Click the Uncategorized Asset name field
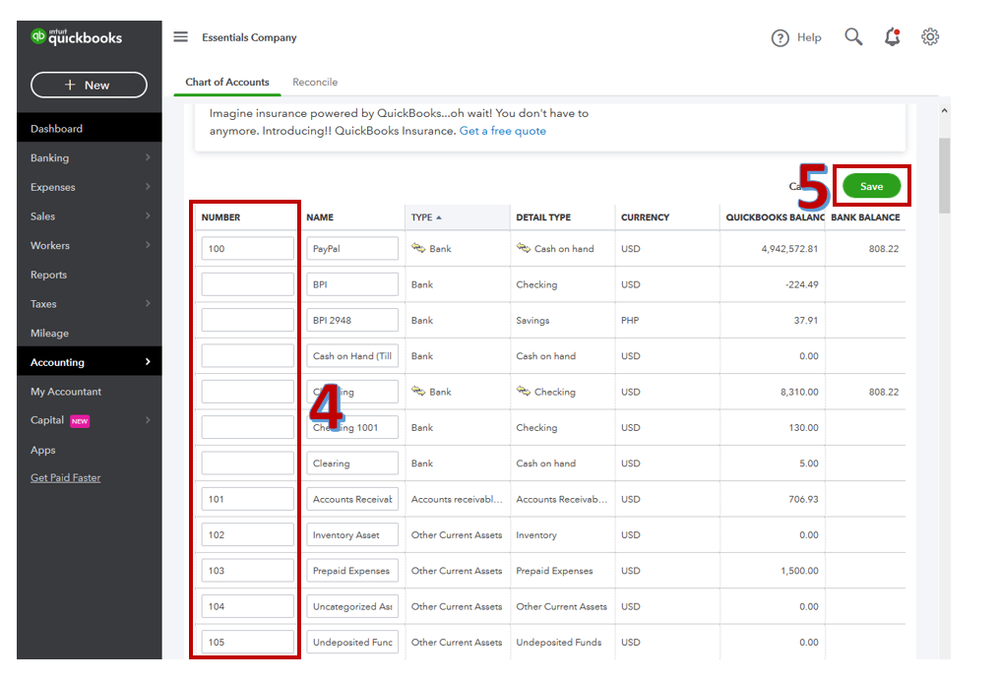The width and height of the screenshot is (999, 678). [352, 606]
